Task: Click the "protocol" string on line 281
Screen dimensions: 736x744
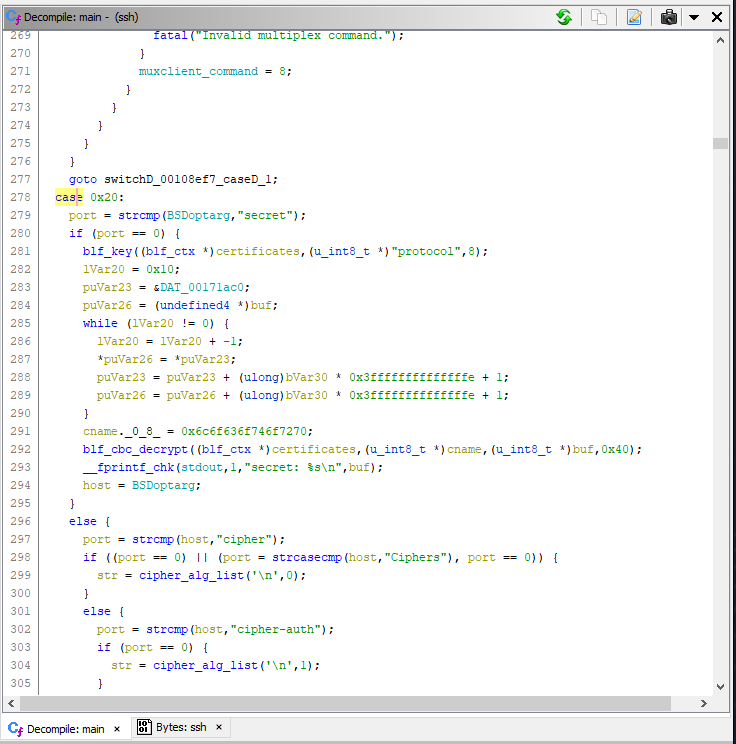Action: 426,251
